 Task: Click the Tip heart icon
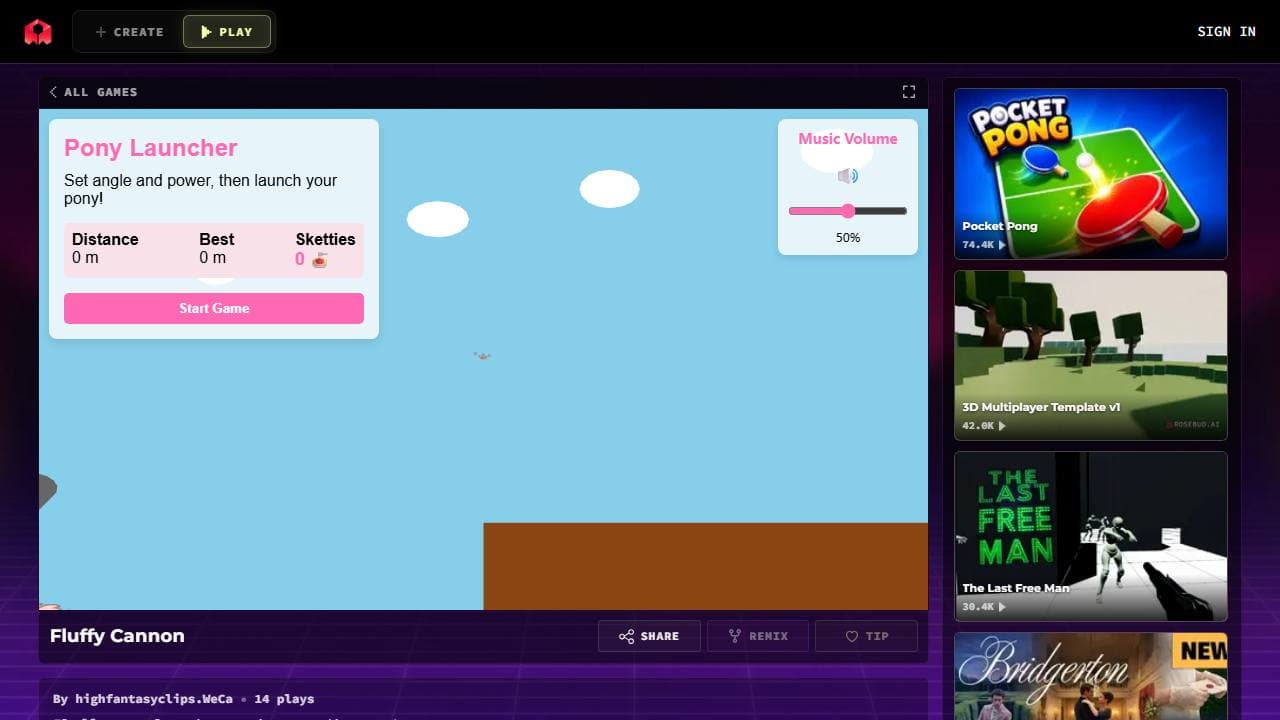pyautogui.click(x=852, y=636)
